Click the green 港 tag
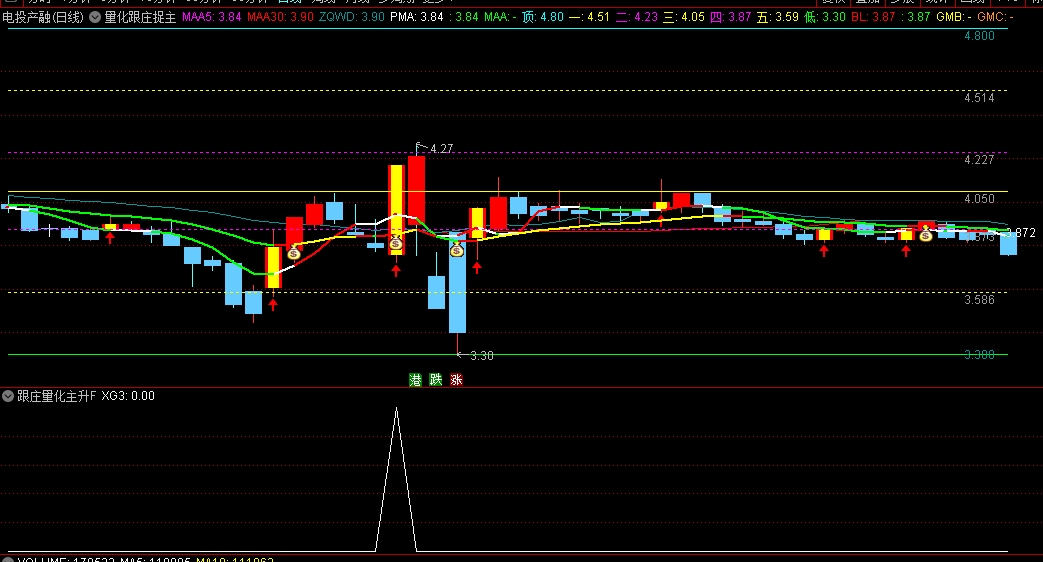 (x=415, y=380)
